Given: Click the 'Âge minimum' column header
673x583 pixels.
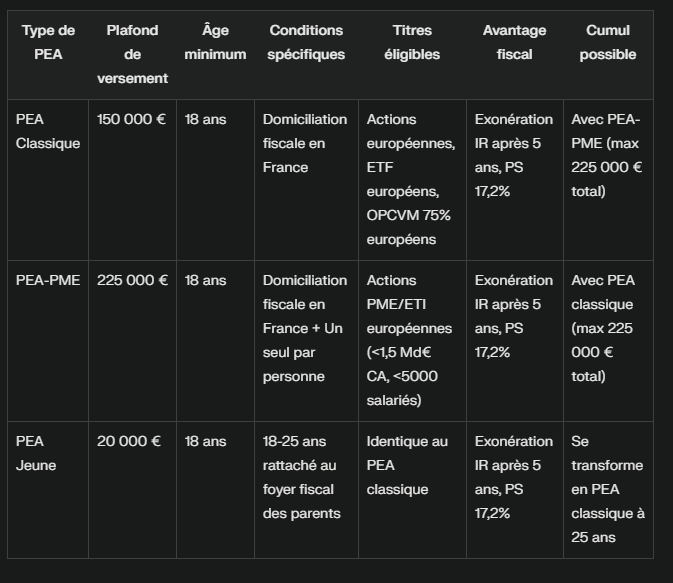Looking at the screenshot, I should [x=215, y=55].
